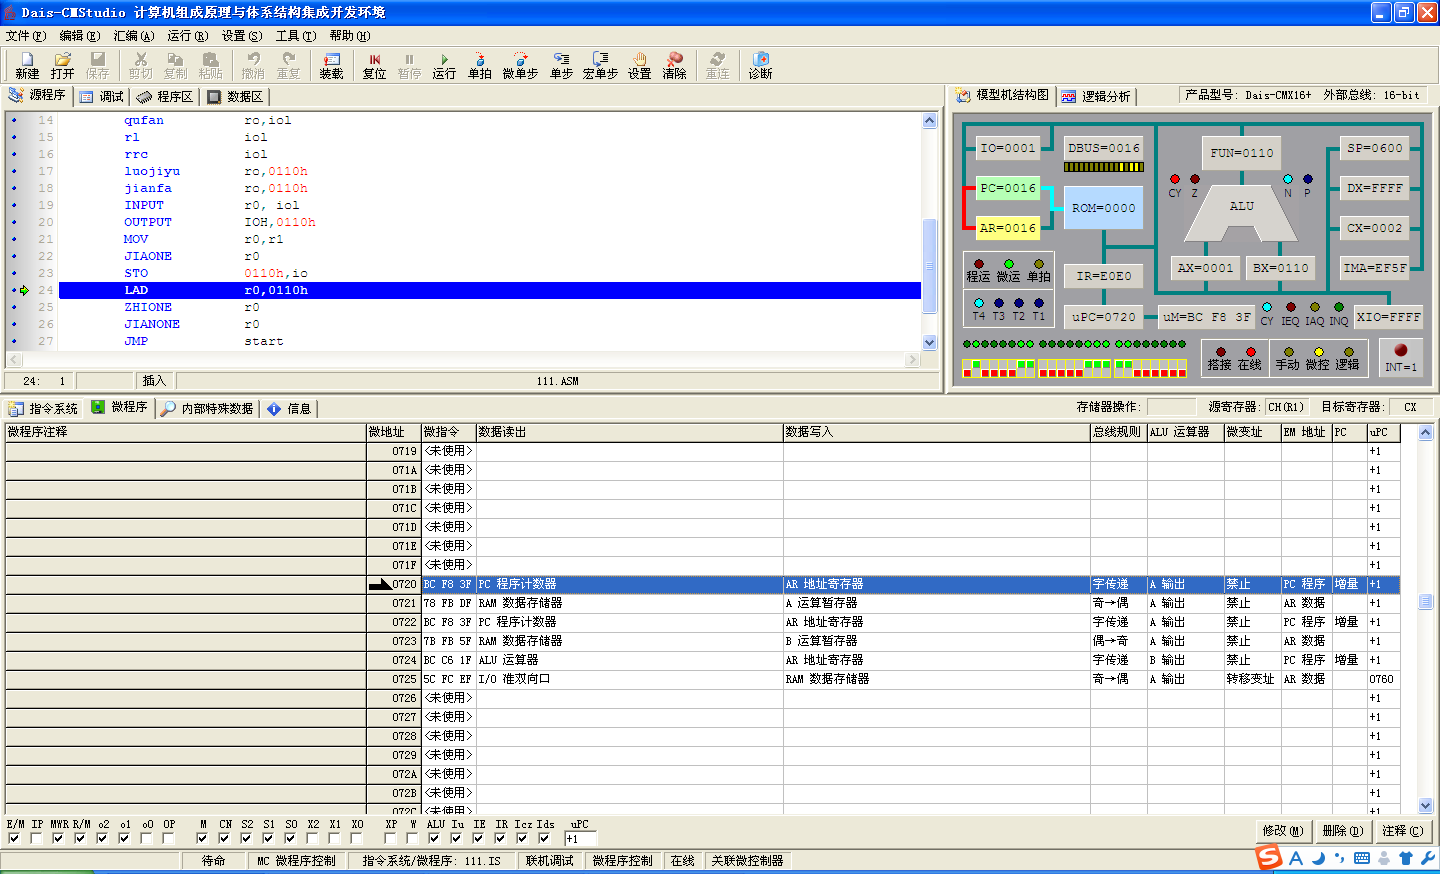Toggle the CN checkbox
The height and width of the screenshot is (874, 1440).
[x=224, y=838]
